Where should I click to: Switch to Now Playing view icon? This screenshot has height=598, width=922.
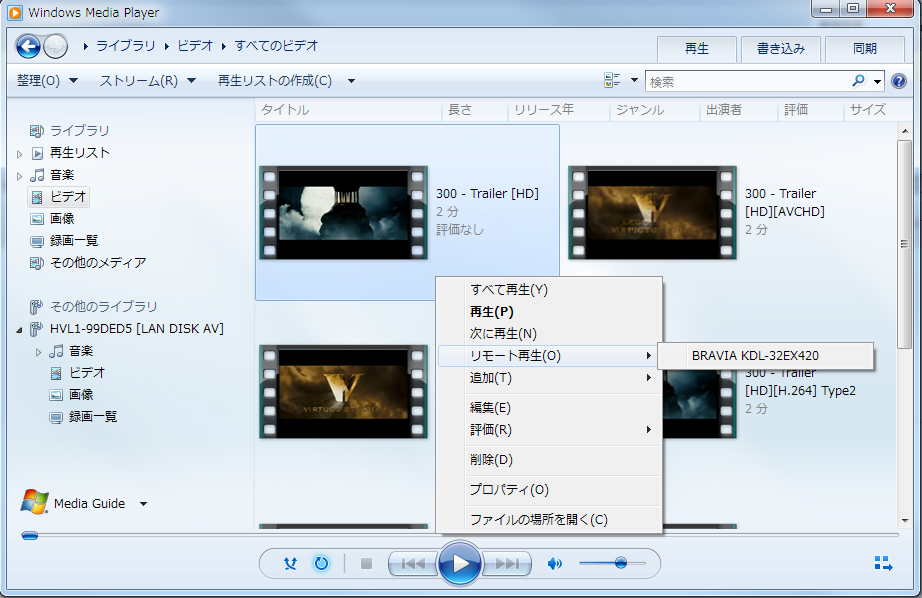[x=883, y=564]
